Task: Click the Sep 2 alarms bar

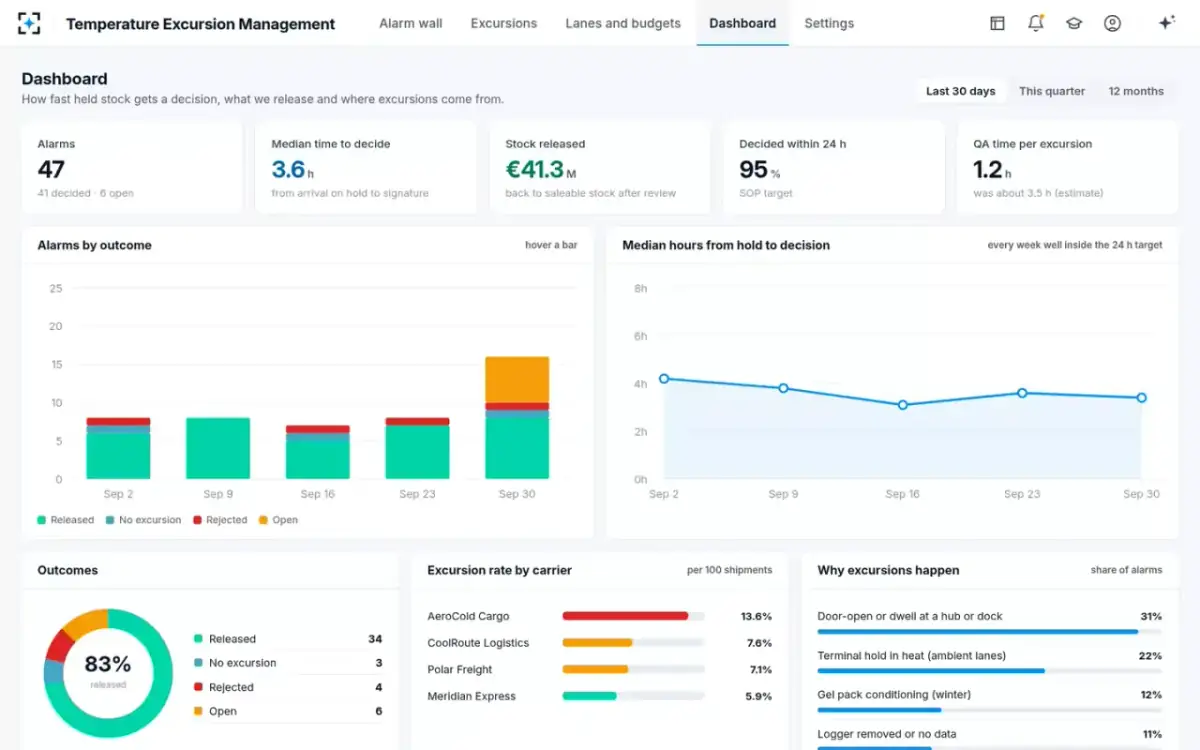Action: pyautogui.click(x=118, y=448)
